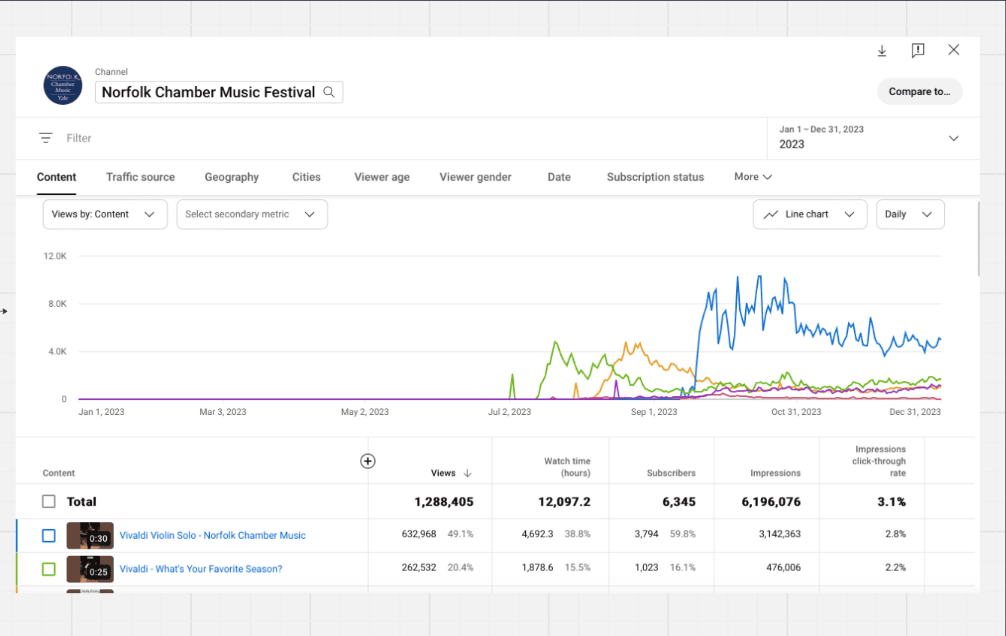The width and height of the screenshot is (1006, 636).
Task: Switch to the Geography tab
Action: [x=231, y=177]
